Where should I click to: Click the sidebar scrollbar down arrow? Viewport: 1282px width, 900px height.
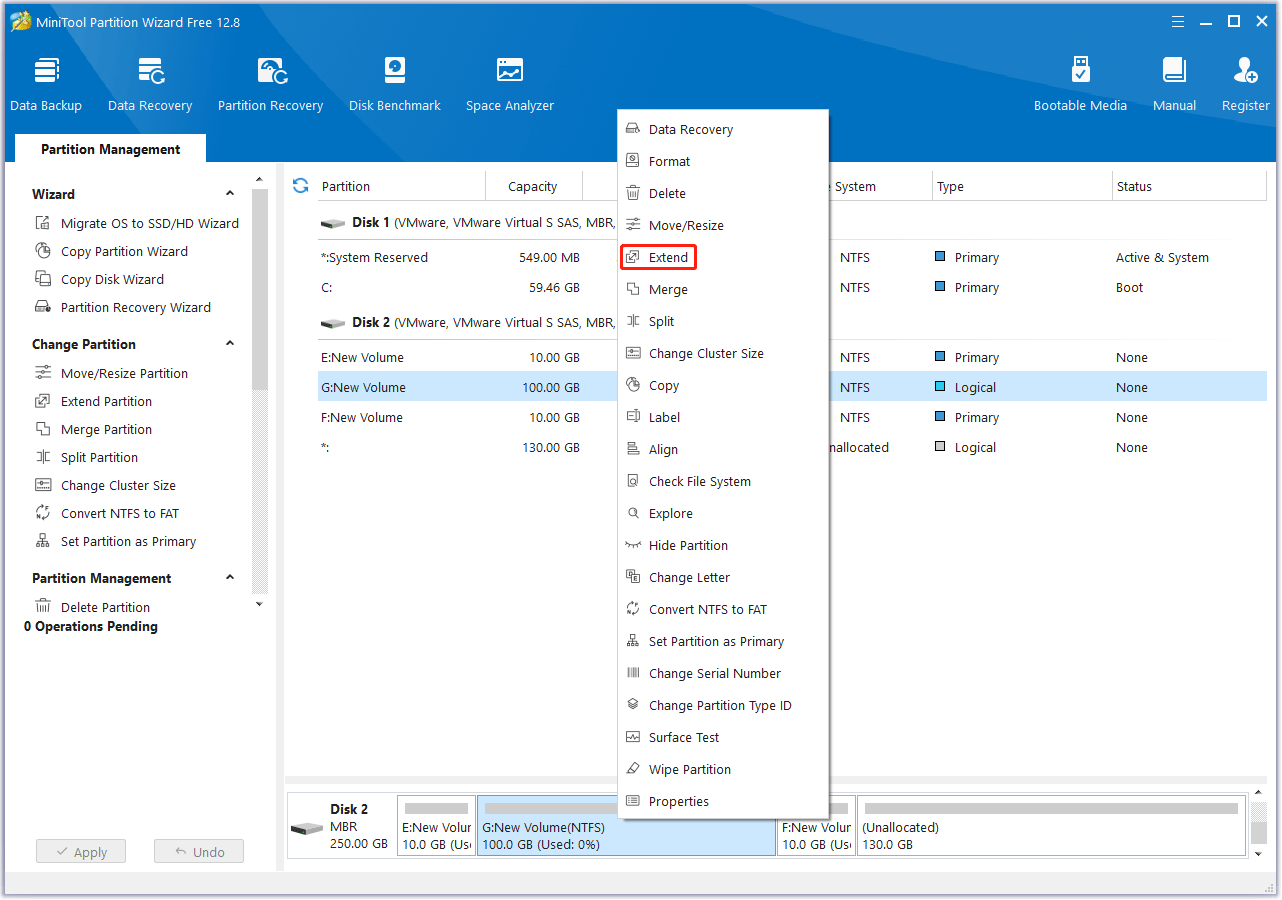click(x=260, y=603)
